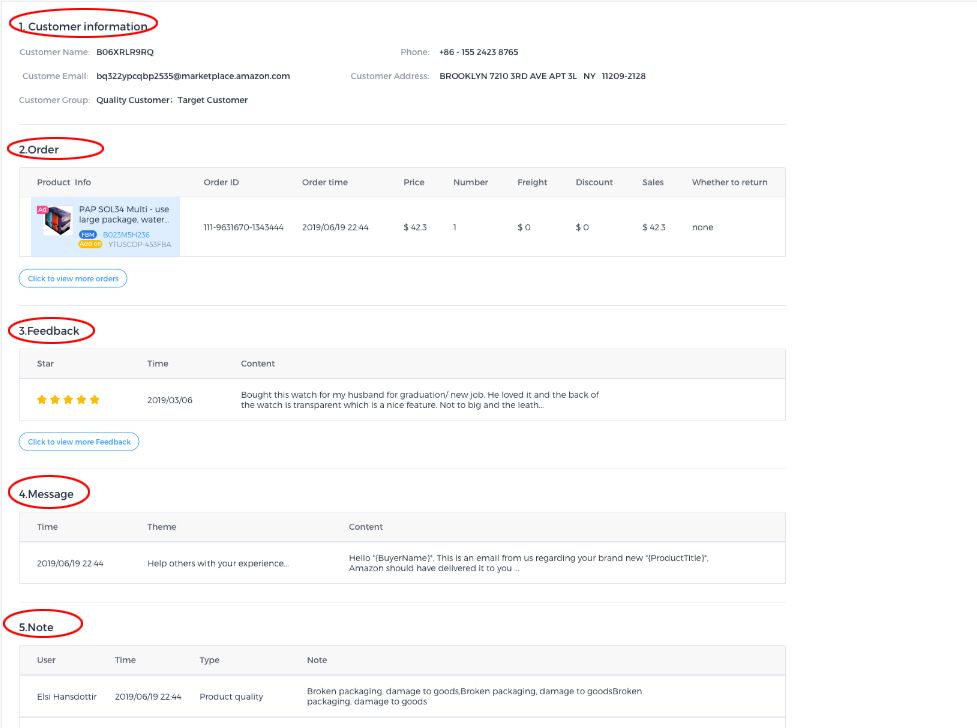Click the customer email address
This screenshot has height=728, width=977.
click(x=193, y=76)
